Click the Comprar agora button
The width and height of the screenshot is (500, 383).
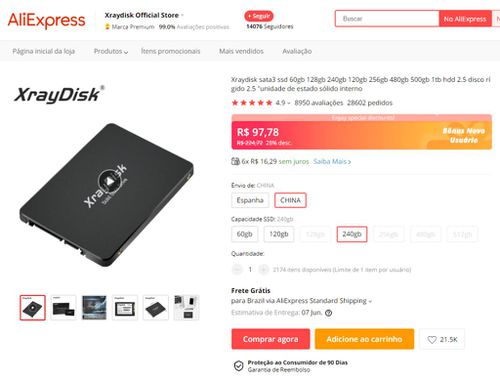(x=271, y=339)
